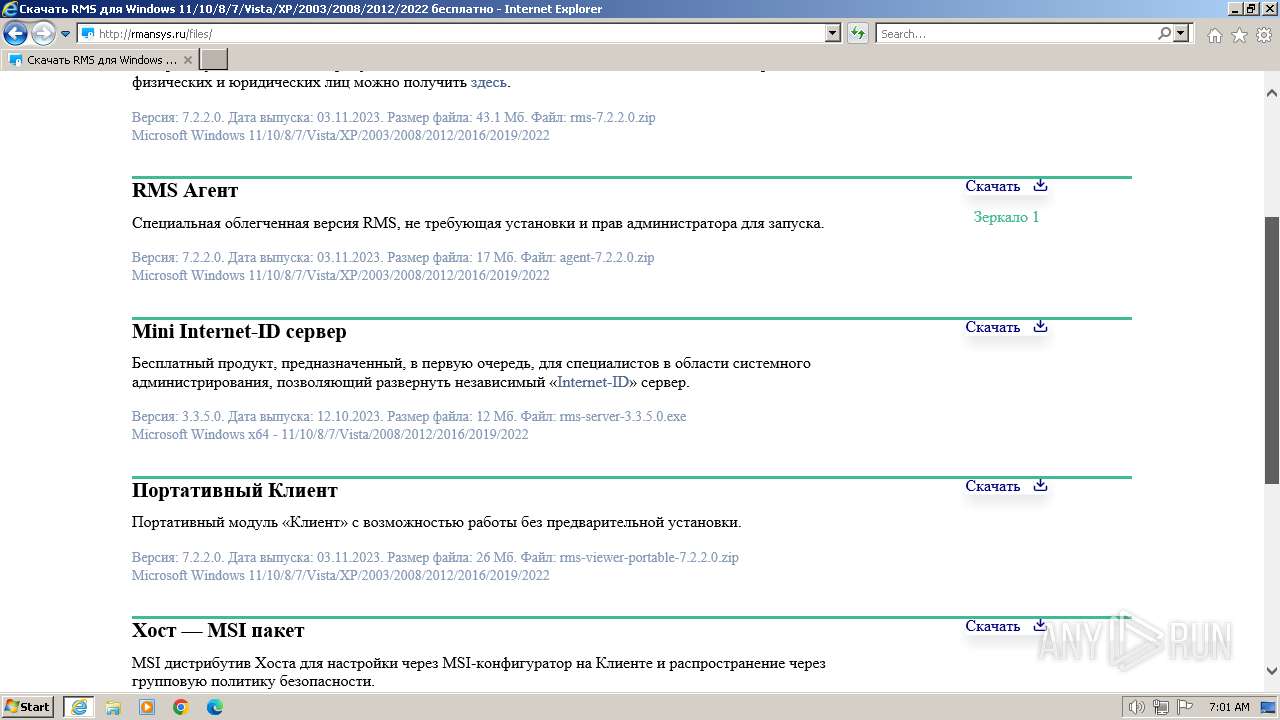Click the volume speaker tray icon
This screenshot has width=1280, height=720.
pos(1137,707)
